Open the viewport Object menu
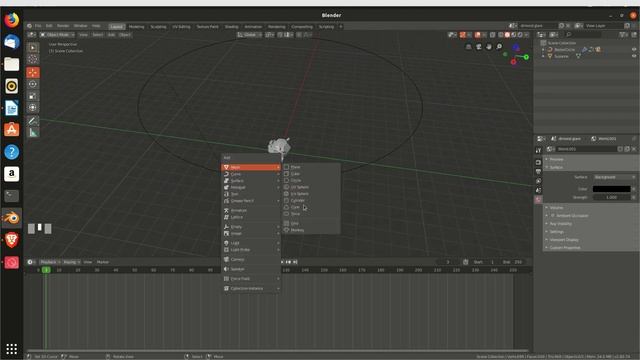This screenshot has height=360, width=640. point(124,35)
